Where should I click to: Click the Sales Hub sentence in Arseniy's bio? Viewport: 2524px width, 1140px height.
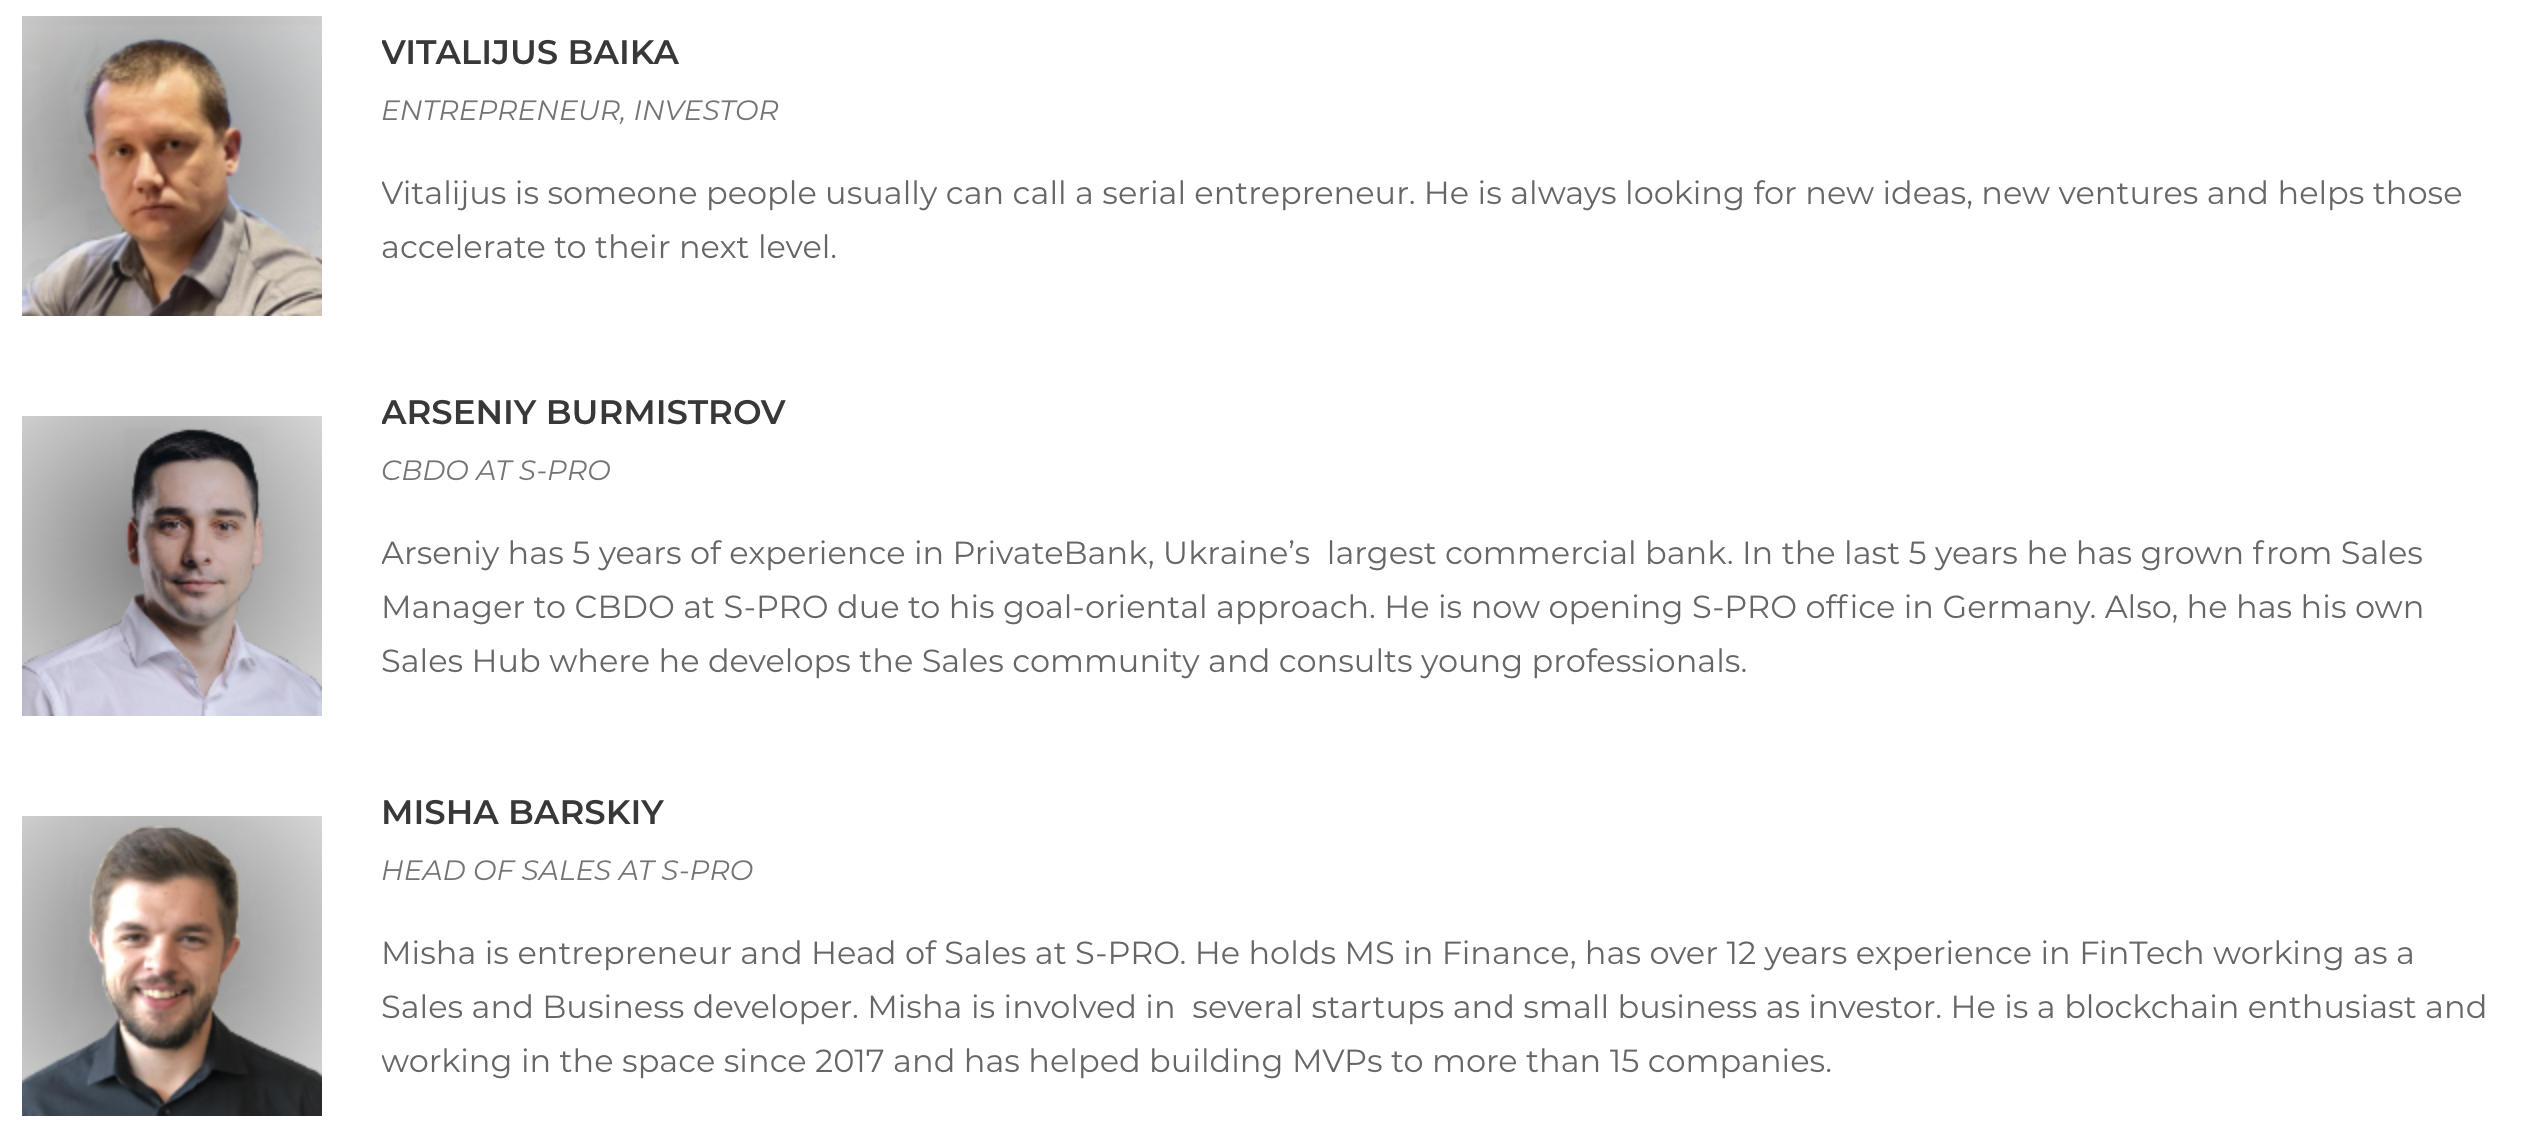[x=1064, y=661]
